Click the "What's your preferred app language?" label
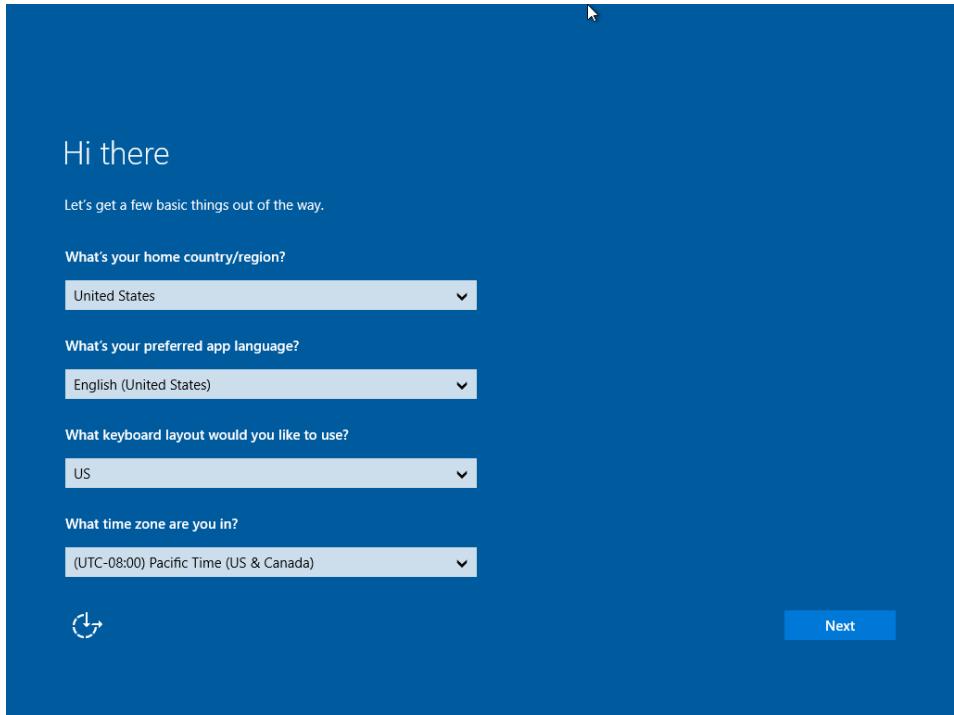This screenshot has width=954, height=715. pos(182,346)
